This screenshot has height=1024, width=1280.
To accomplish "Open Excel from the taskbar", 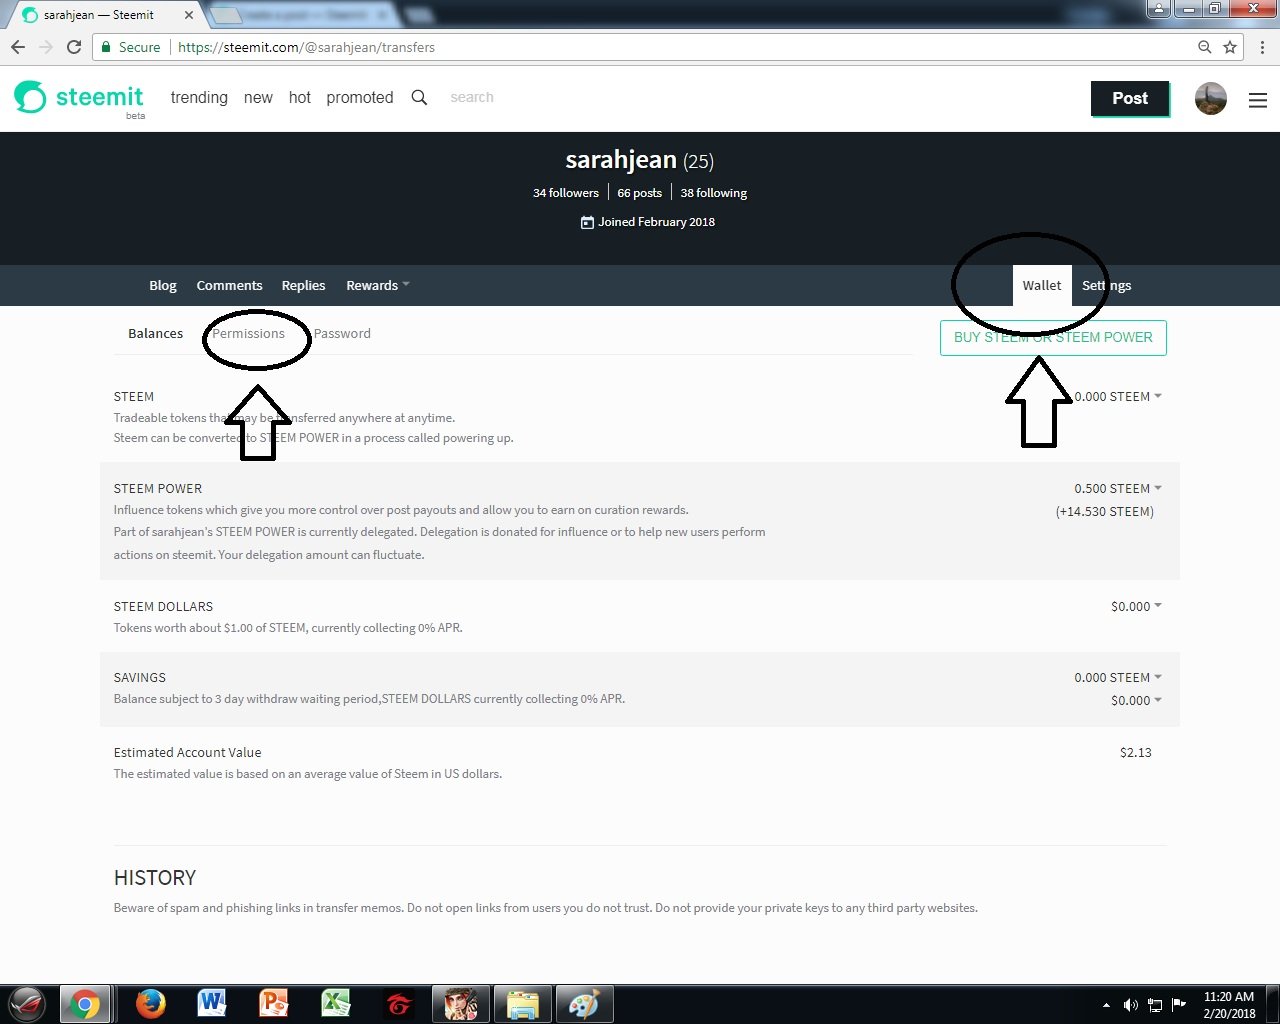I will (336, 1003).
